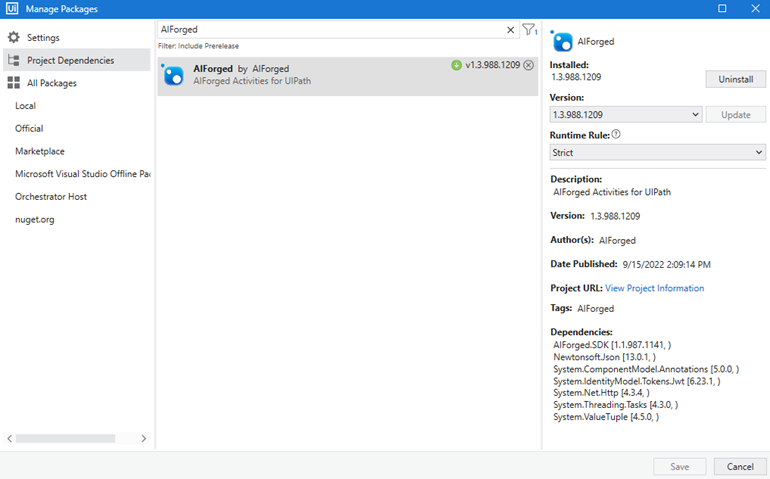770x479 pixels.
Task: Click System.IdentityModel.Tokens.Jwt dependency
Action: tap(636, 381)
